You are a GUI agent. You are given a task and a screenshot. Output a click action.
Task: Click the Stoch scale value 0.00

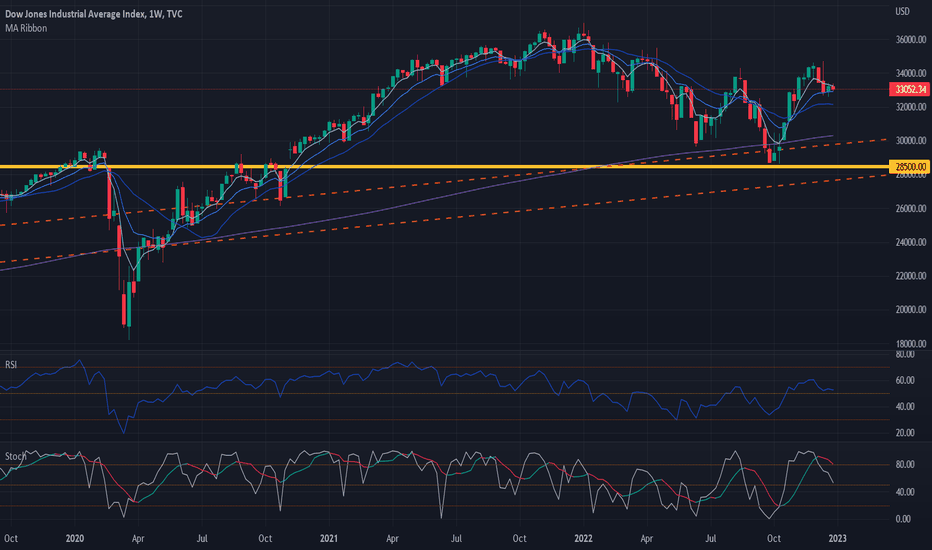(903, 519)
